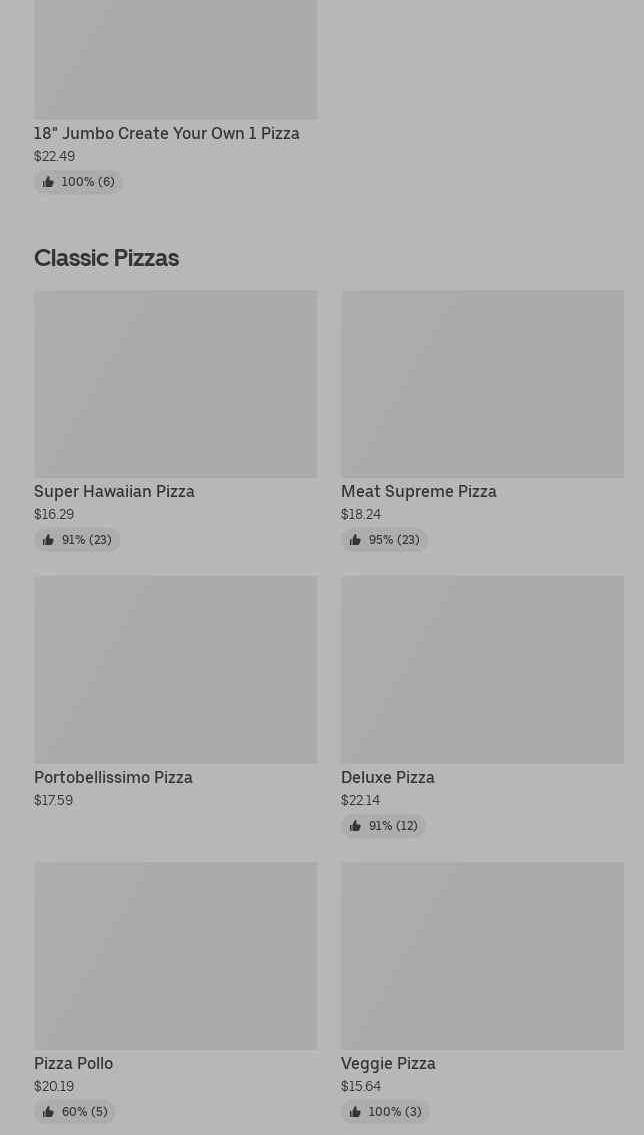Click thumbs-up icon under Meat Supreme Pizza
644x1135 pixels.
(355, 540)
